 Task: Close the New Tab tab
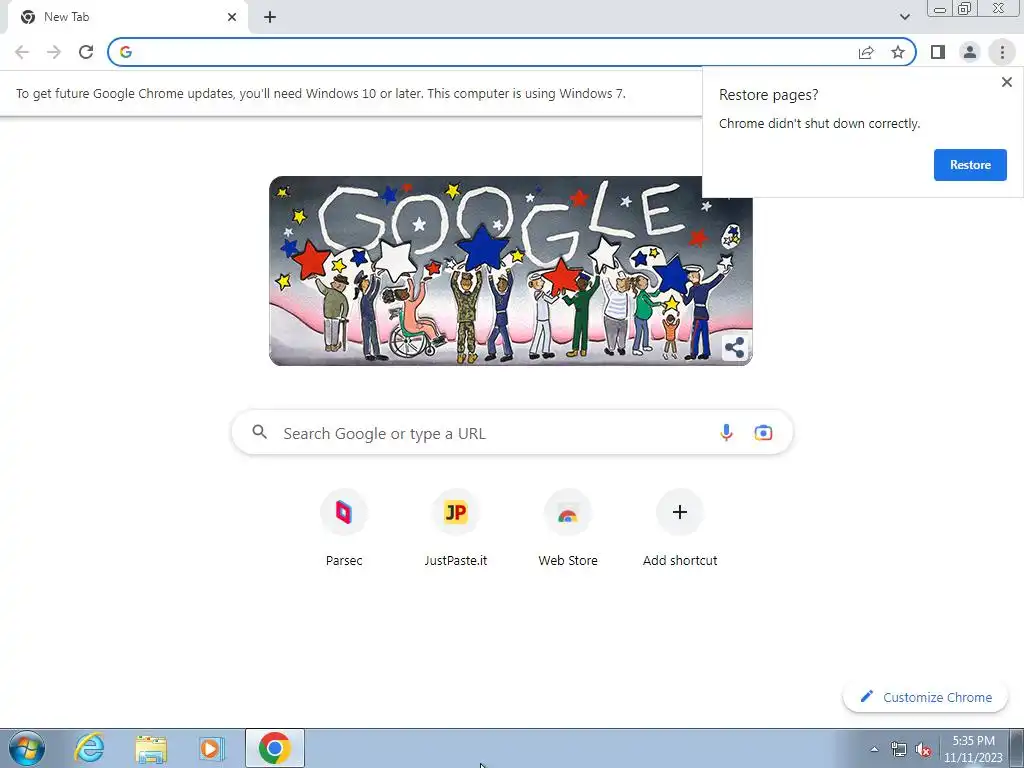pyautogui.click(x=232, y=17)
